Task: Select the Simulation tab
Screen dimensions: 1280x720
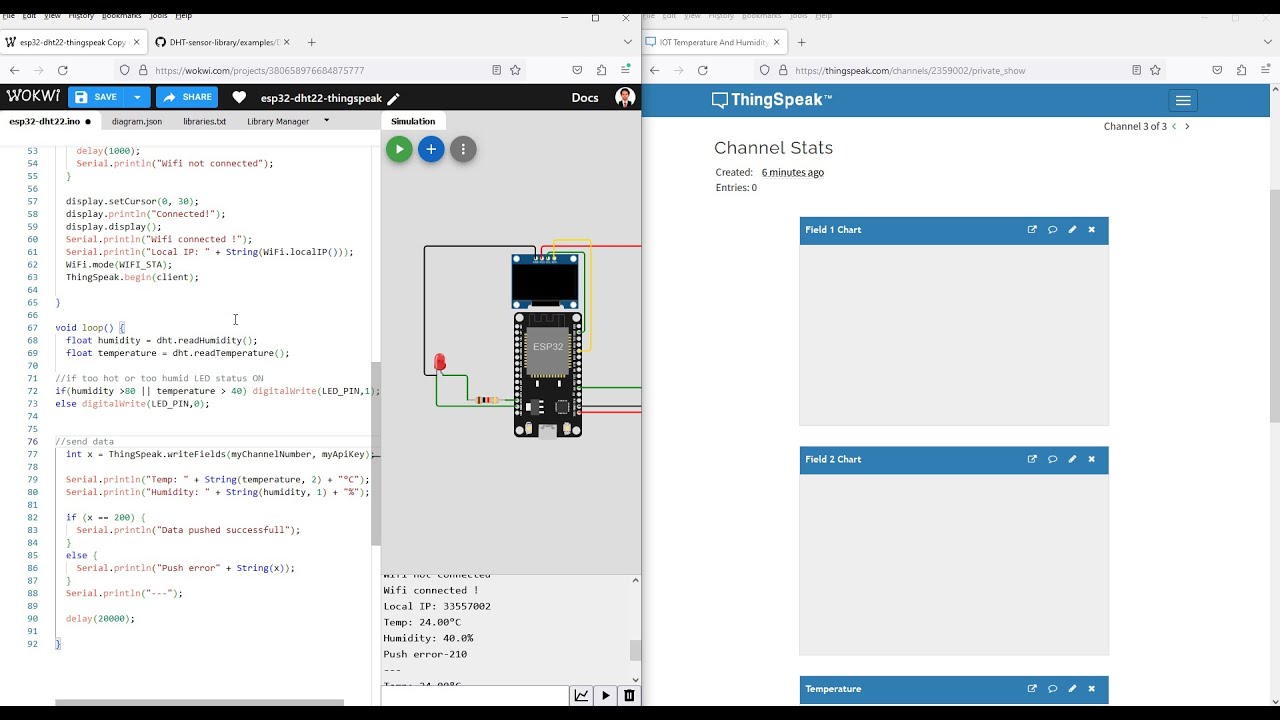Action: [413, 121]
